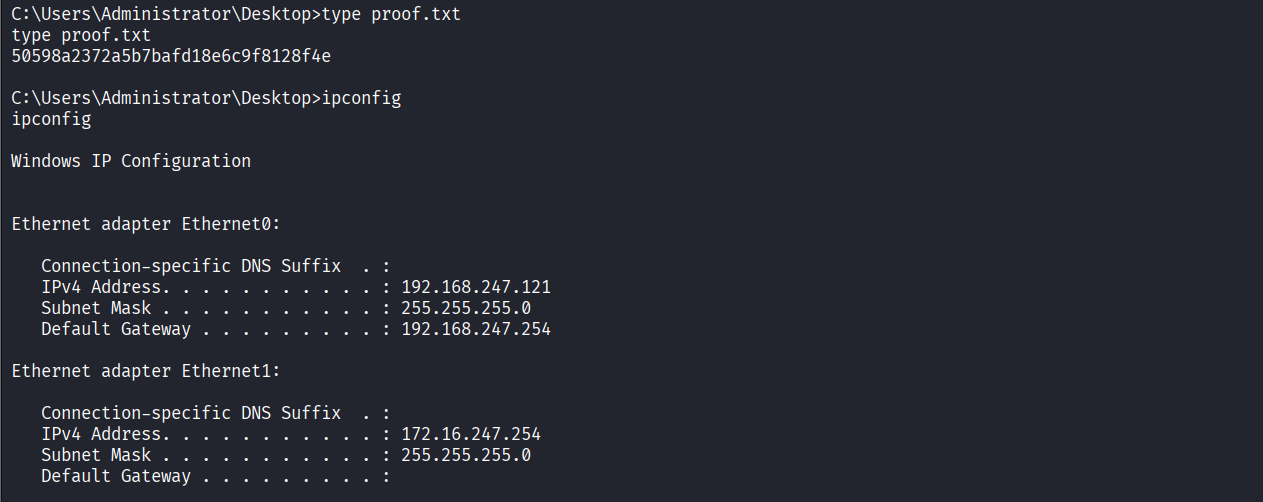
Task: Click the Ethernet0 subnet mask value 255.255.255.0
Action: click(466, 308)
